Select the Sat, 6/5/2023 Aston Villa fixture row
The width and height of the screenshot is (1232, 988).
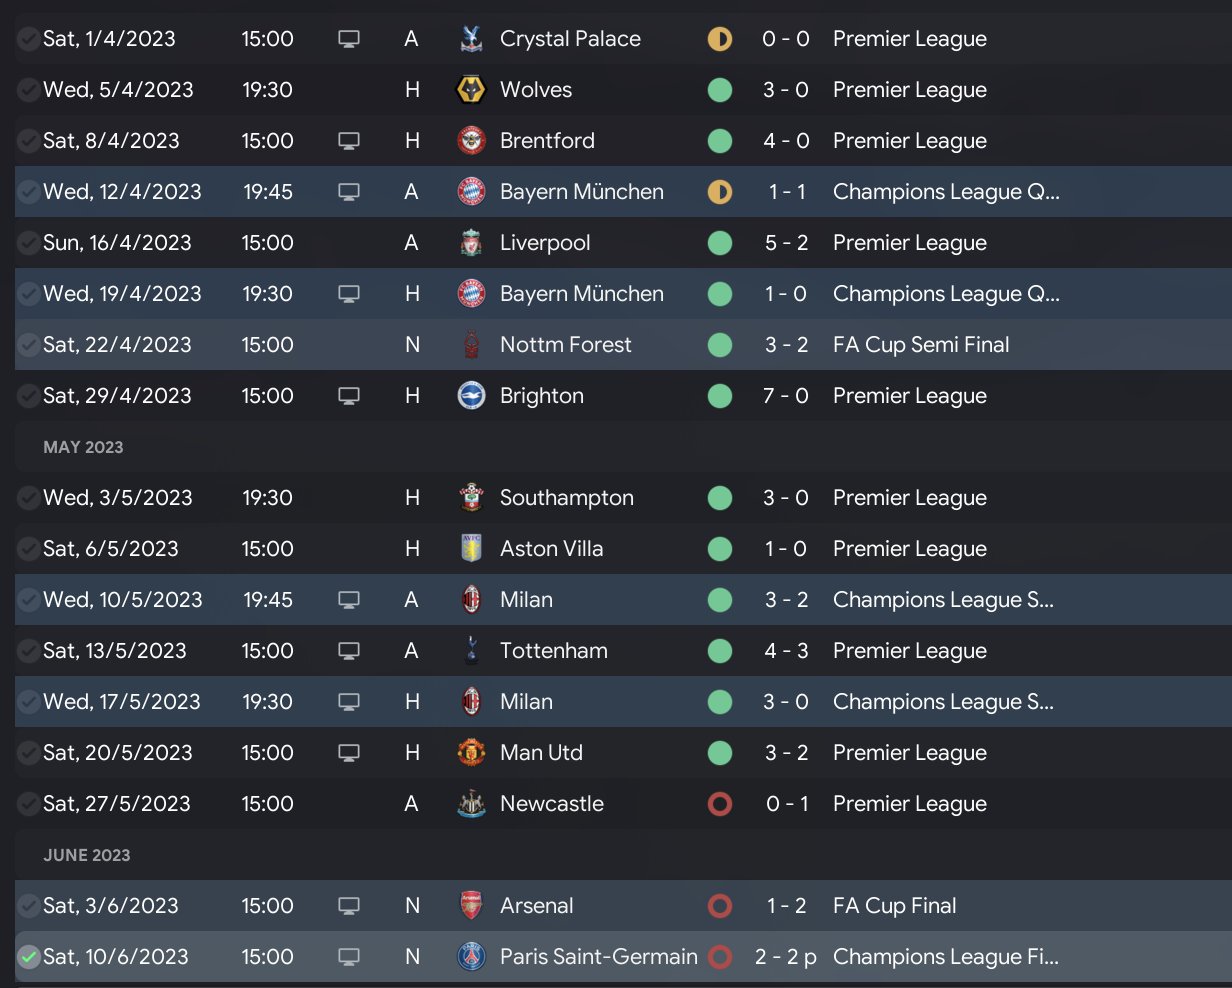coord(620,549)
